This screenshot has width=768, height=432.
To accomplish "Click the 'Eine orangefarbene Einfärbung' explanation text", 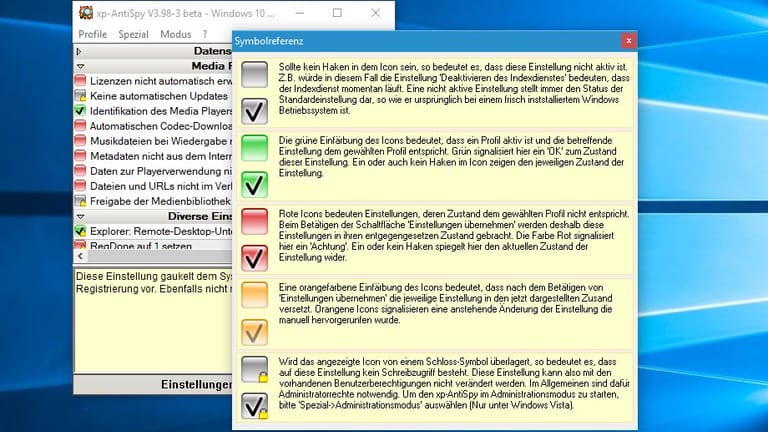I will pyautogui.click(x=445, y=304).
